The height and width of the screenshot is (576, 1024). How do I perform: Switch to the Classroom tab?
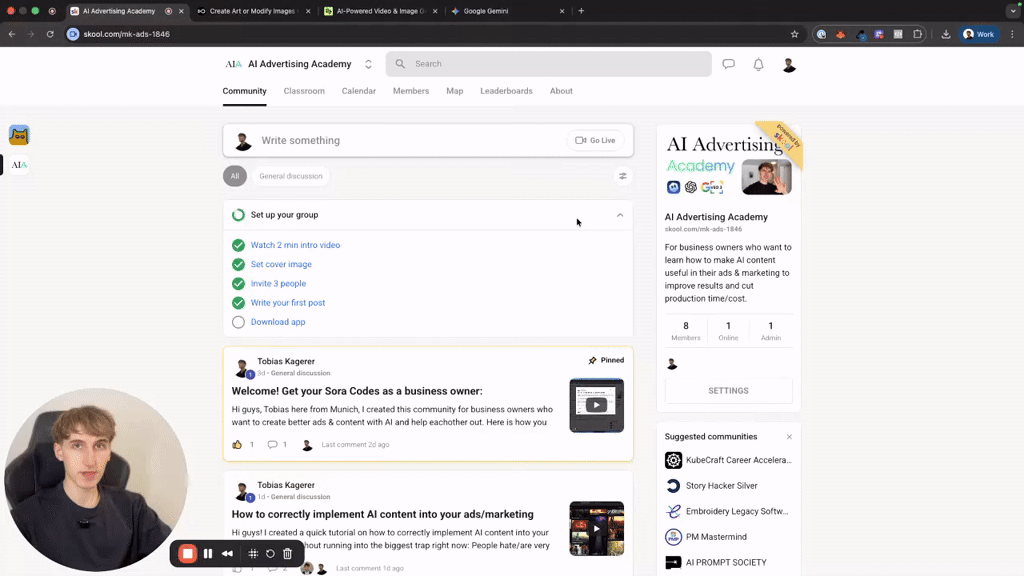tap(304, 91)
